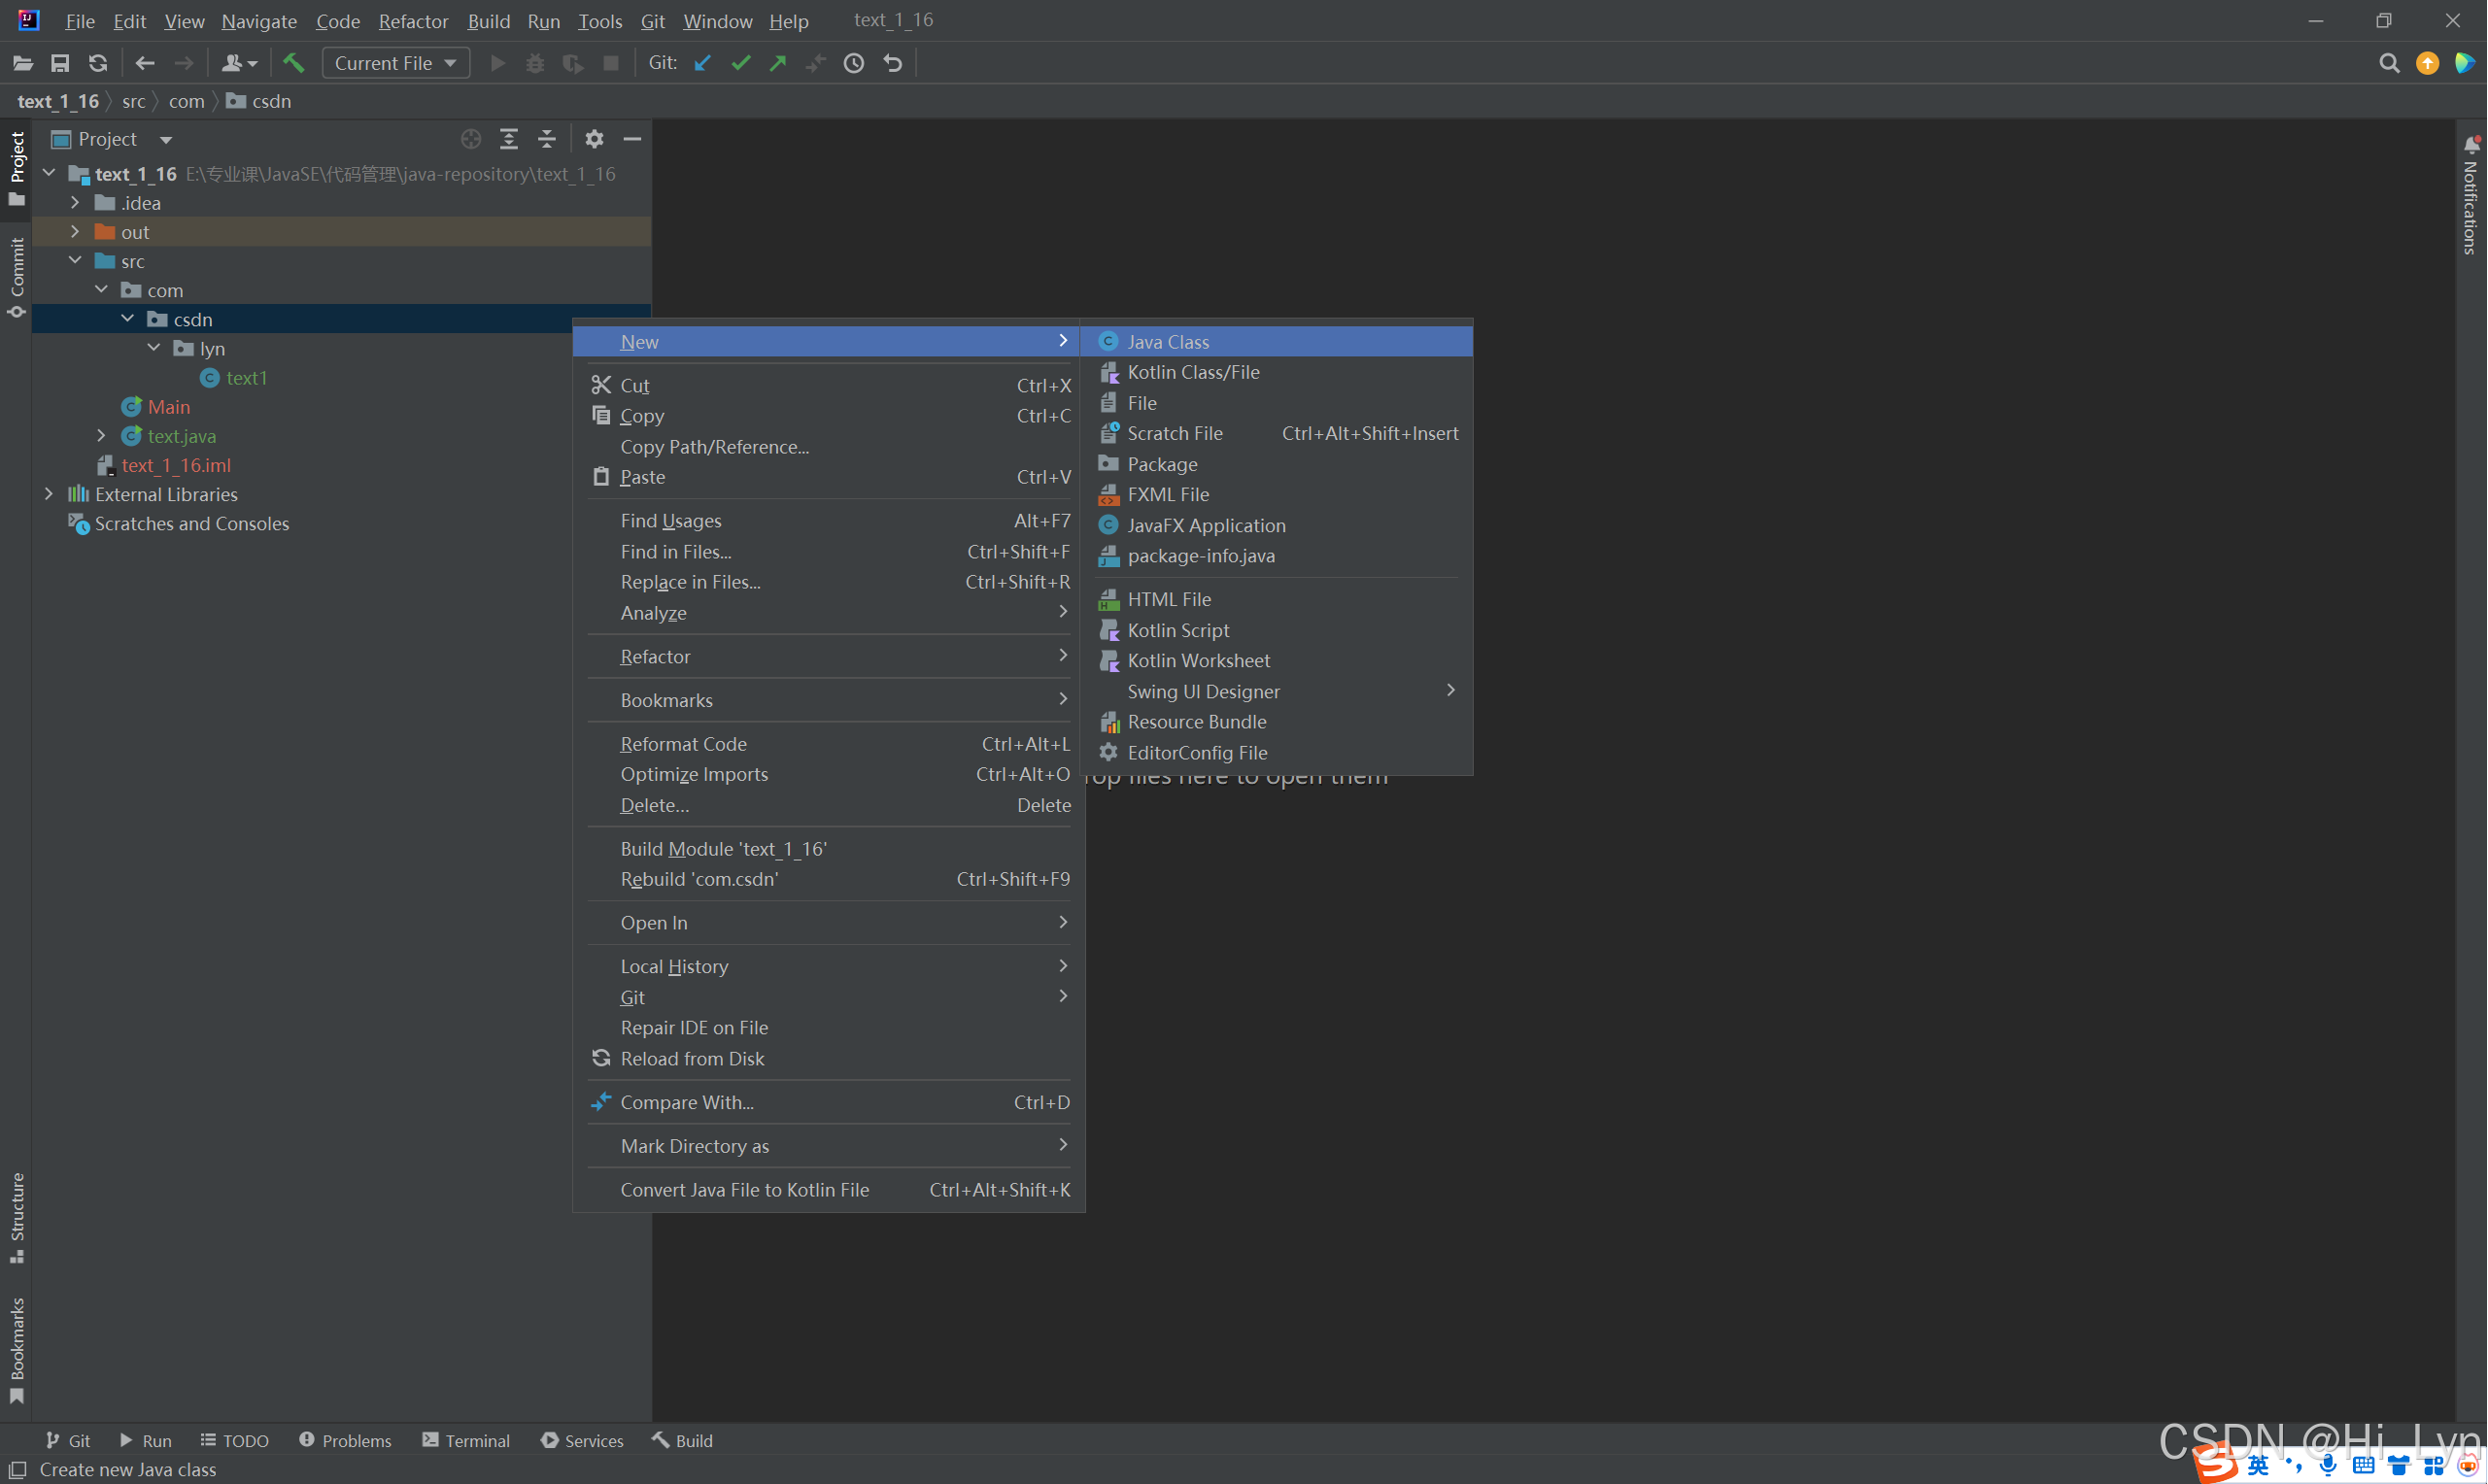Expand the out folder in tree
This screenshot has width=2488, height=1484.
pyautogui.click(x=75, y=232)
